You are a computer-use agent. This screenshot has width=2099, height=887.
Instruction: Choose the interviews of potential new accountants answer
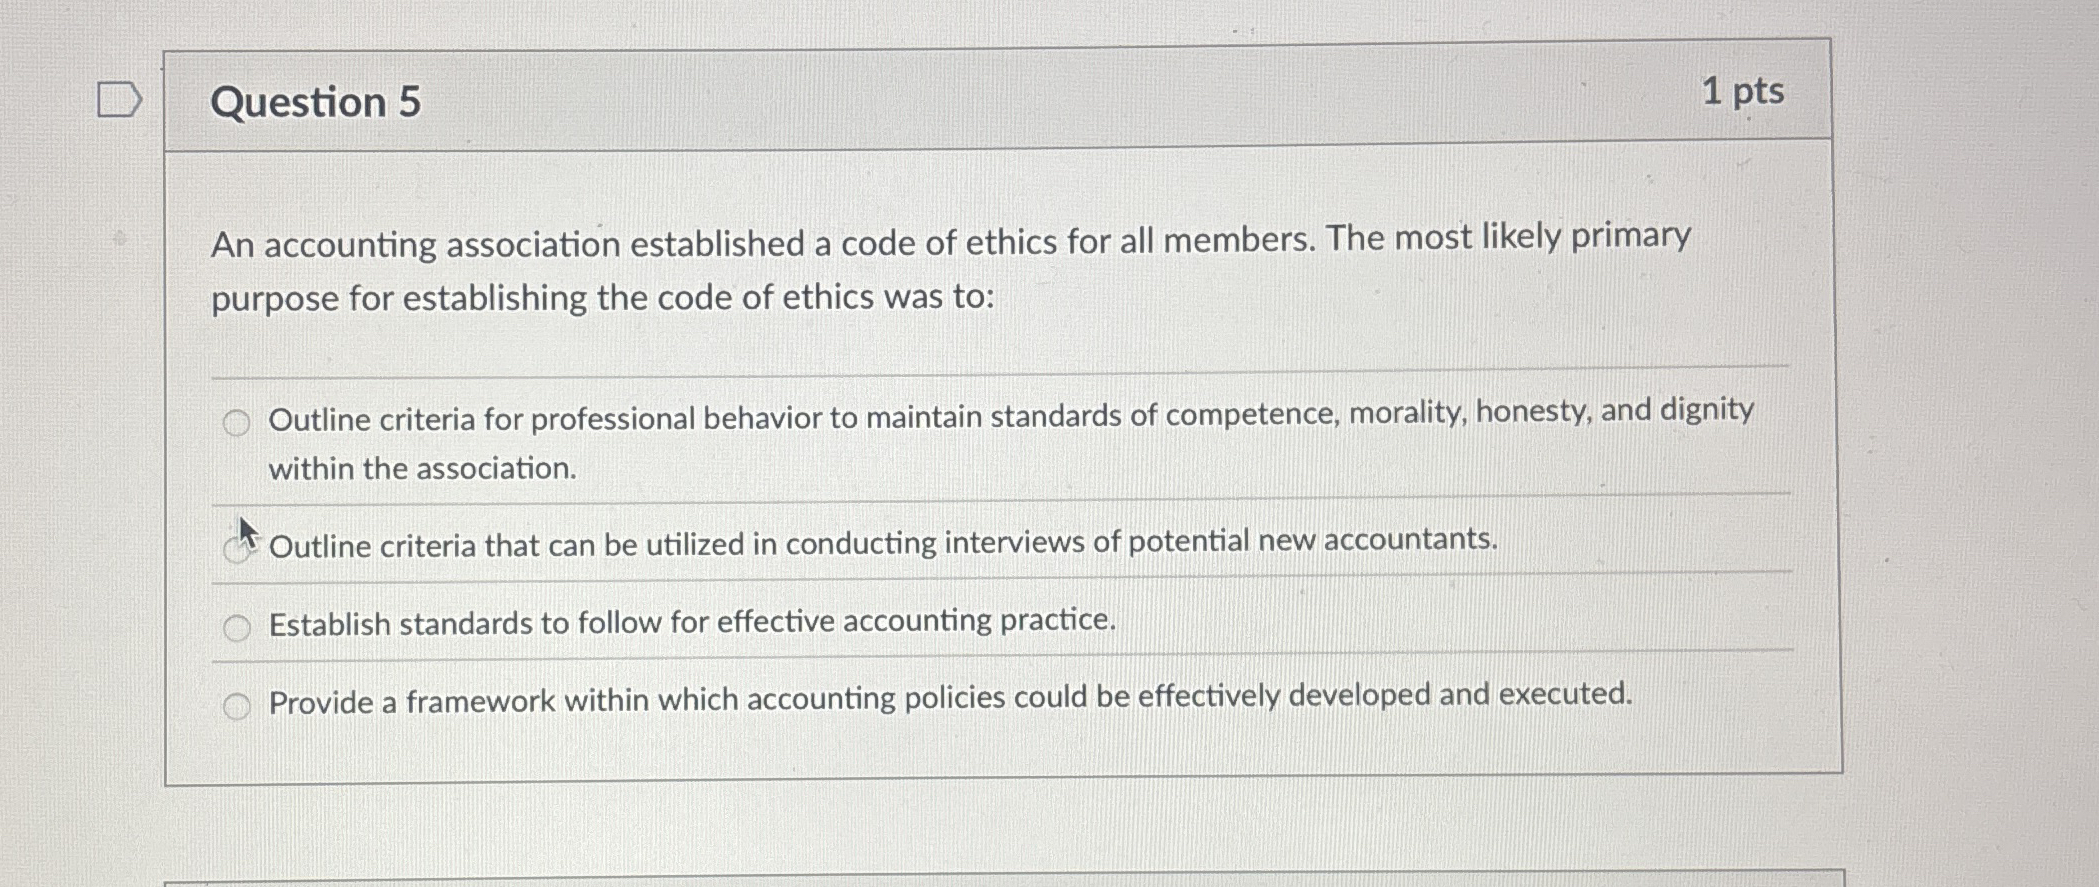tap(239, 546)
